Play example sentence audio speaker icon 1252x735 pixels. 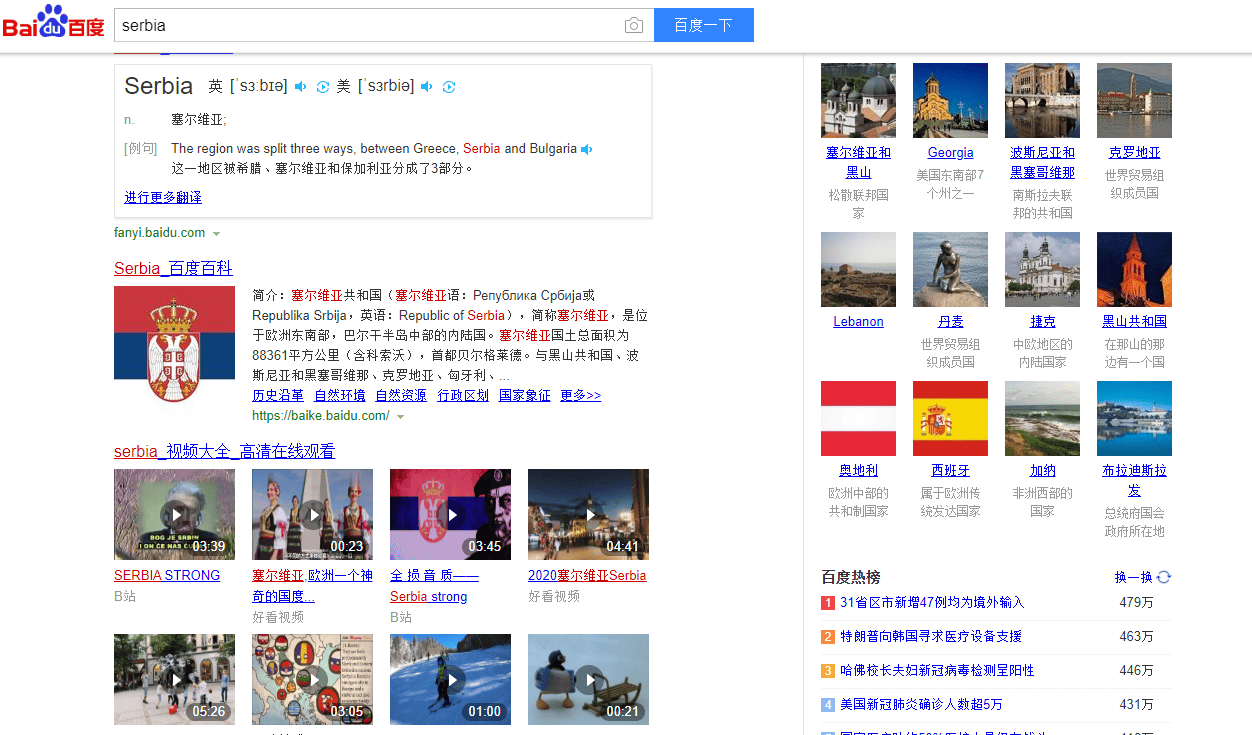(x=587, y=149)
